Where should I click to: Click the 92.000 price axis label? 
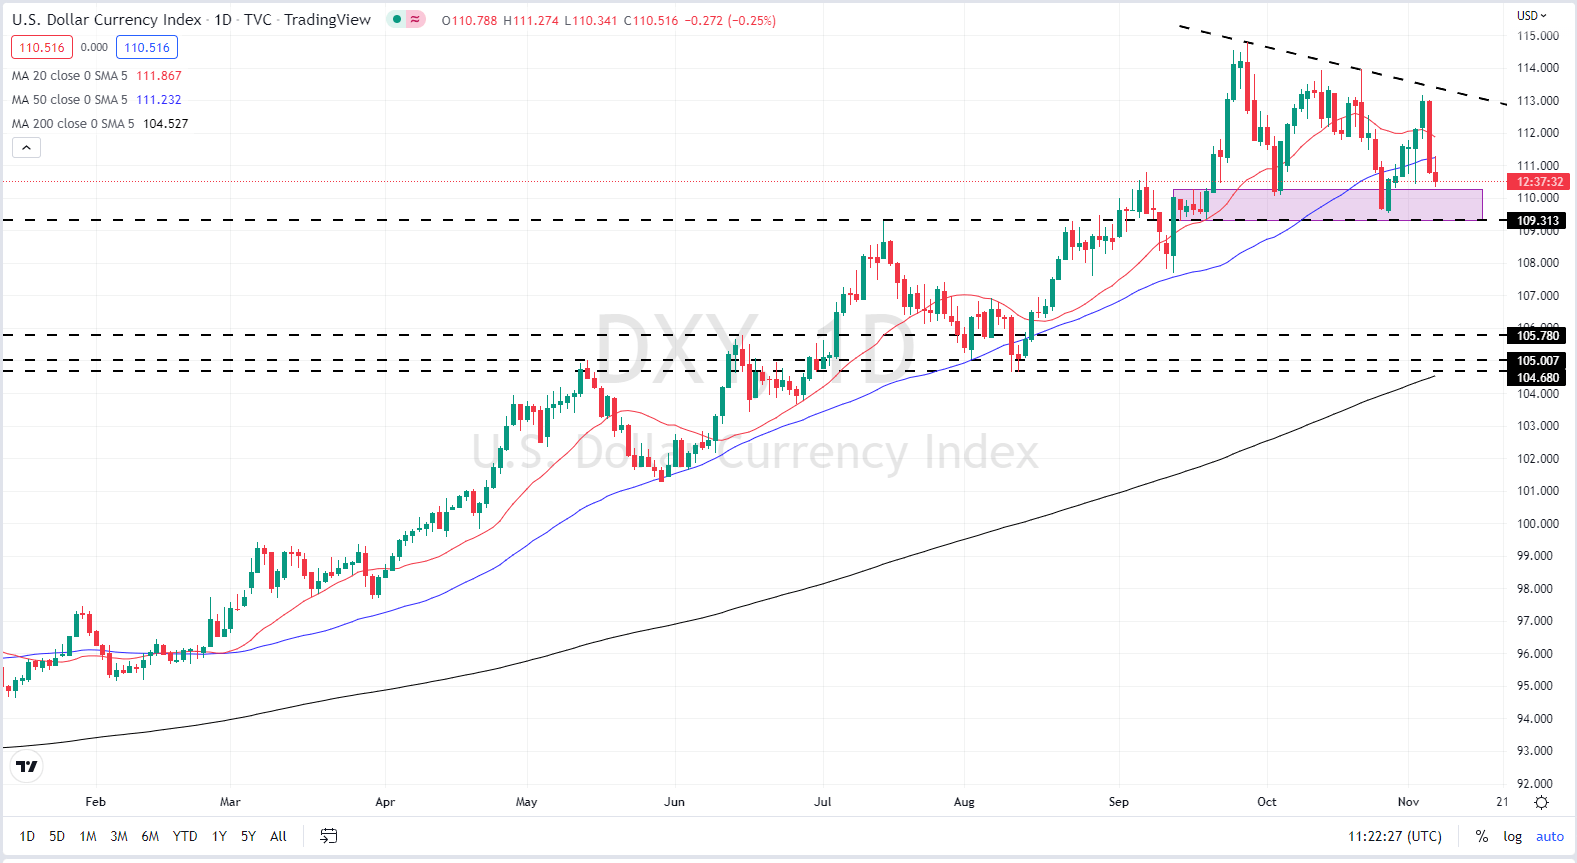1535,784
